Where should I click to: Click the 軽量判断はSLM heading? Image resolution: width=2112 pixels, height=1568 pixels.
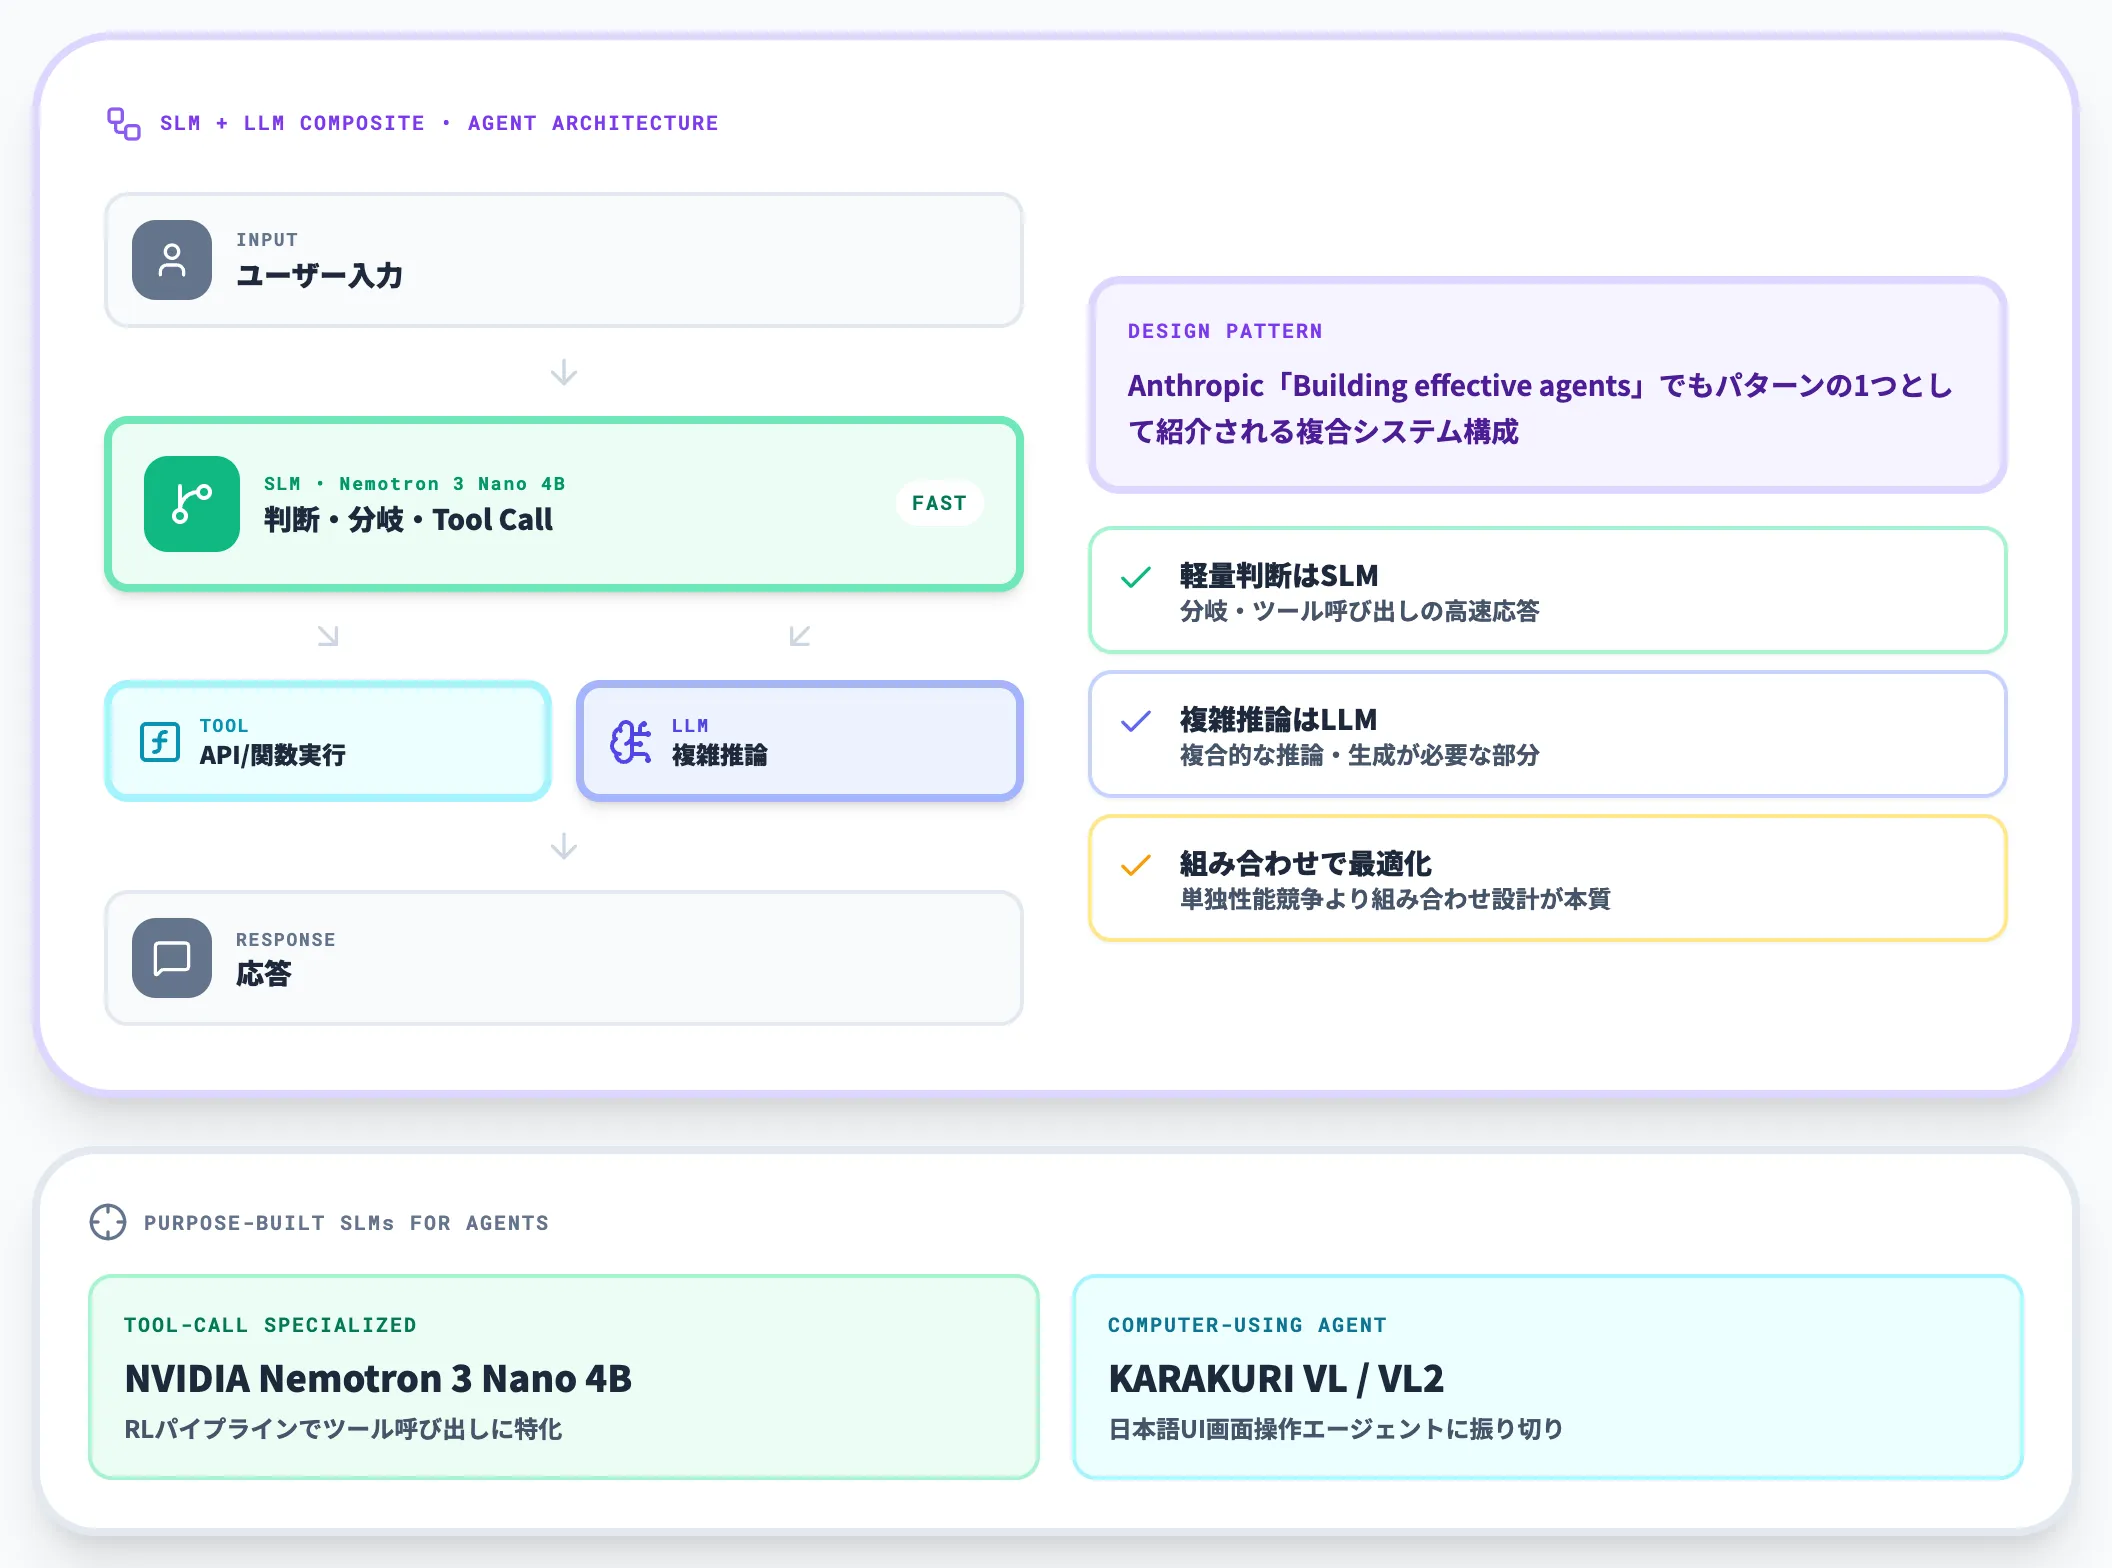point(1279,576)
